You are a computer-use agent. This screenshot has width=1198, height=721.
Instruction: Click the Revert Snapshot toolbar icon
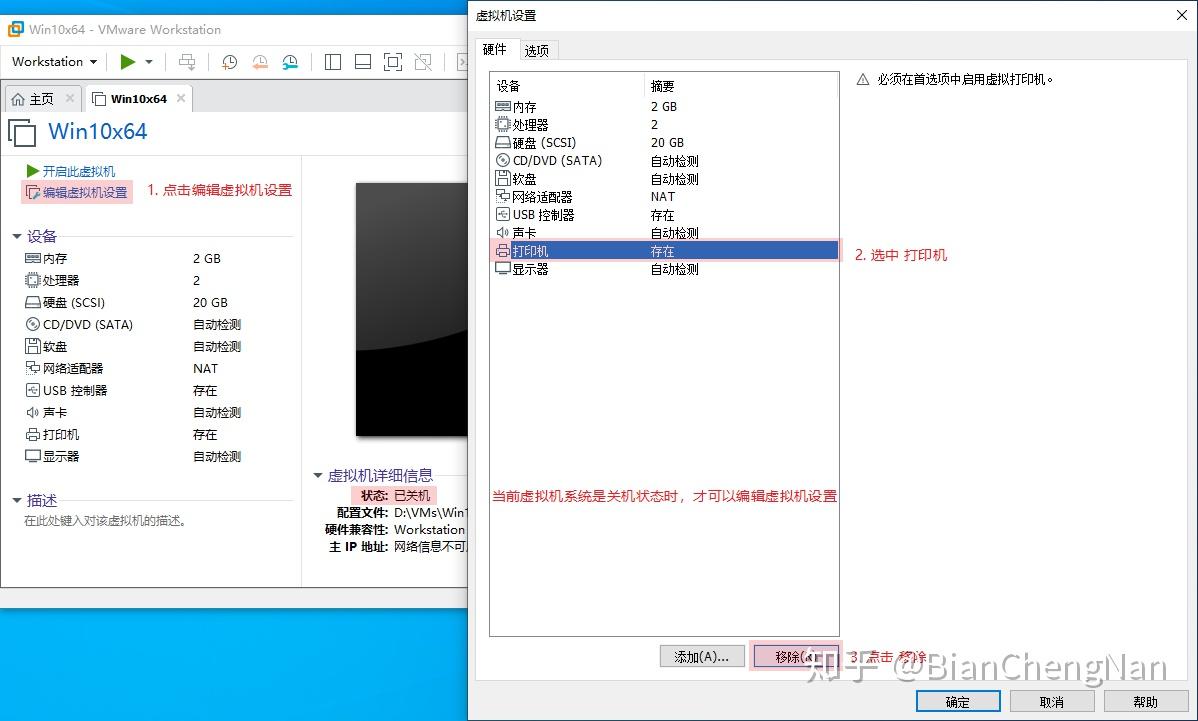[x=260, y=62]
